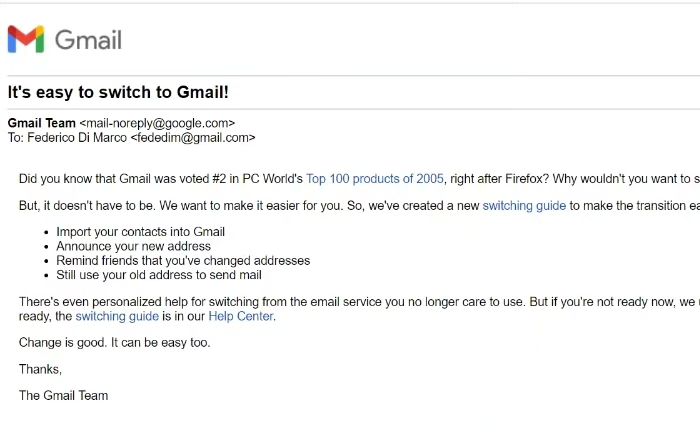Click the "Change is good. It can be easy too." line
This screenshot has width=700, height=437.
(x=114, y=343)
